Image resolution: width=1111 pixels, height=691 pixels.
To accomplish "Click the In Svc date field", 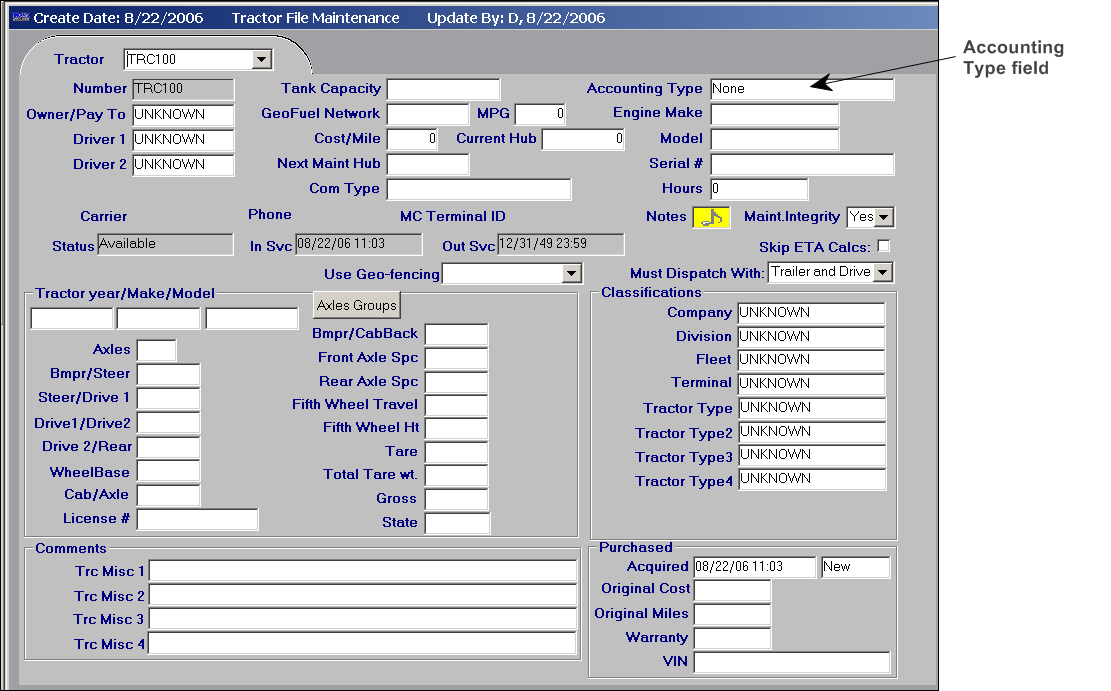I will pos(359,245).
